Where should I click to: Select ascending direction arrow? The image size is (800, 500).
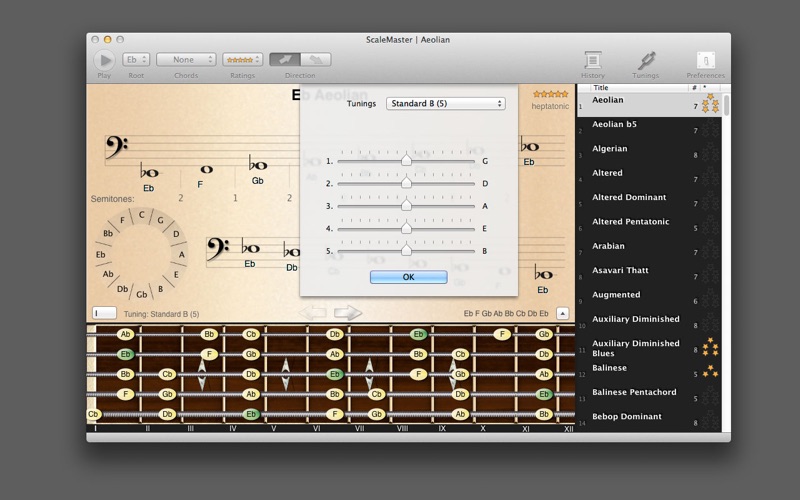tap(285, 60)
